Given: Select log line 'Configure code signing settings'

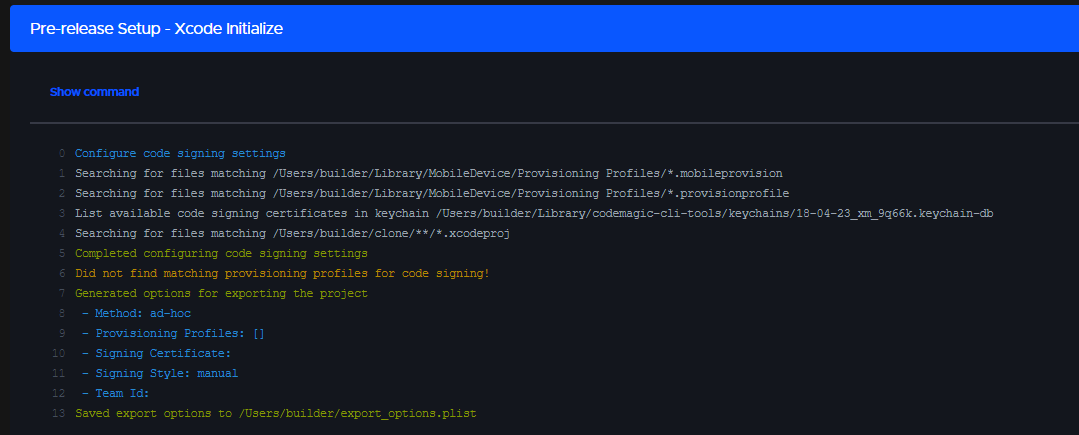Looking at the screenshot, I should click(180, 153).
